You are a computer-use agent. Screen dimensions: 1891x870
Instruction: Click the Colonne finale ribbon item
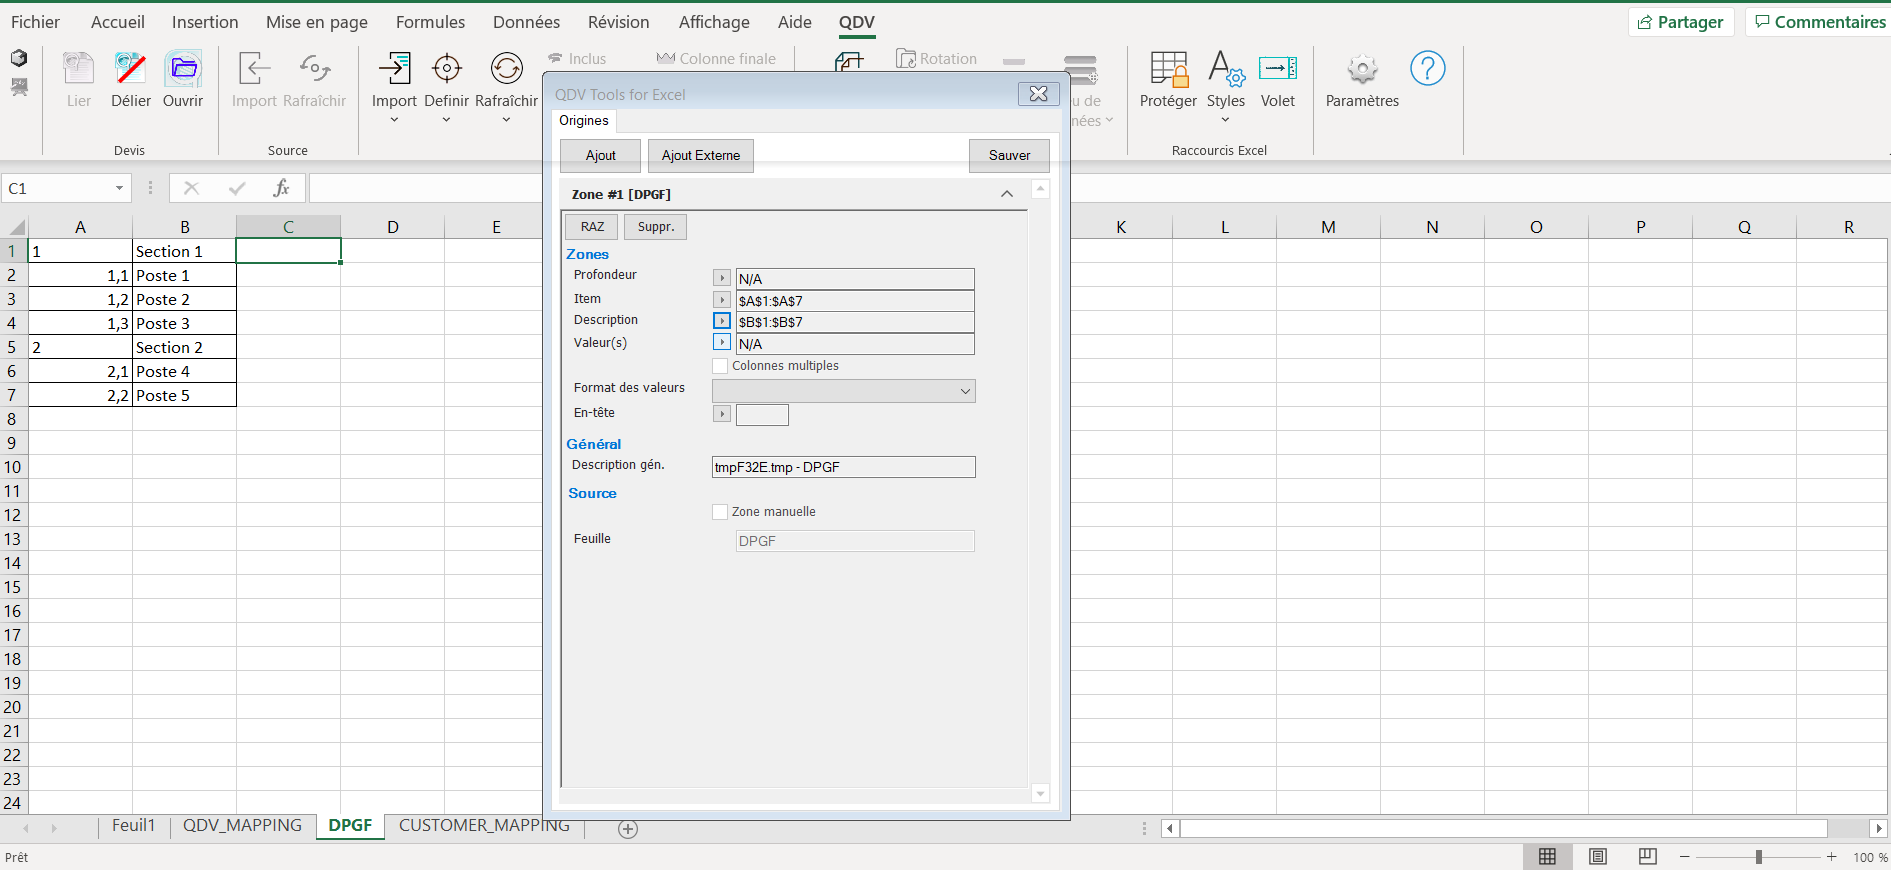click(716, 59)
